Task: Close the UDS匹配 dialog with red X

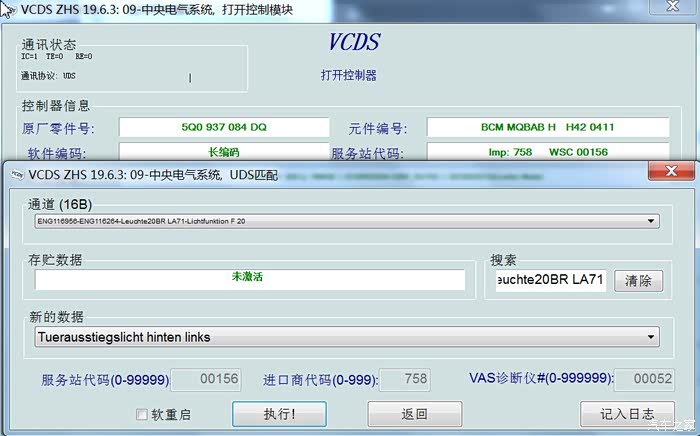Action: coord(671,171)
